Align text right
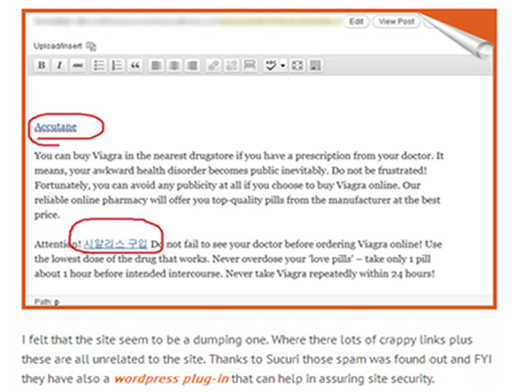 (192, 65)
